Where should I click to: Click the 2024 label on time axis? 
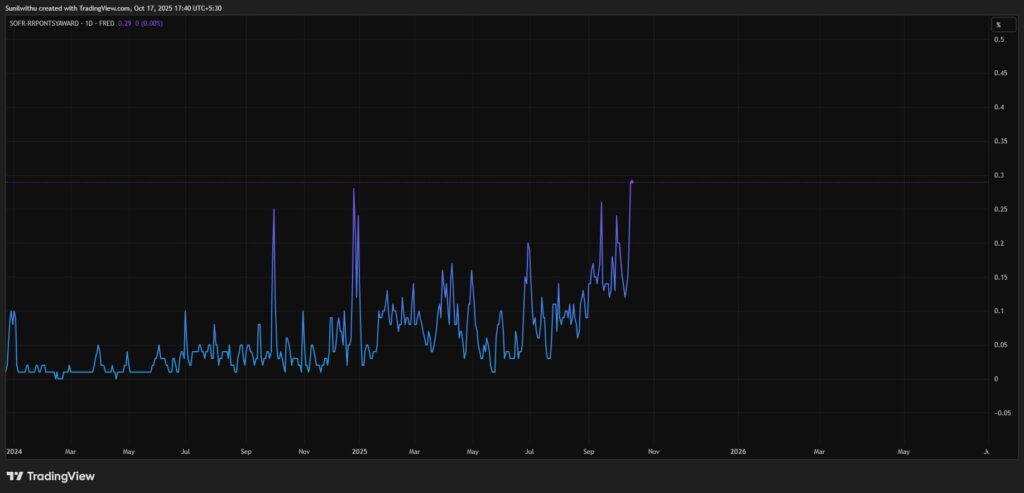point(14,451)
